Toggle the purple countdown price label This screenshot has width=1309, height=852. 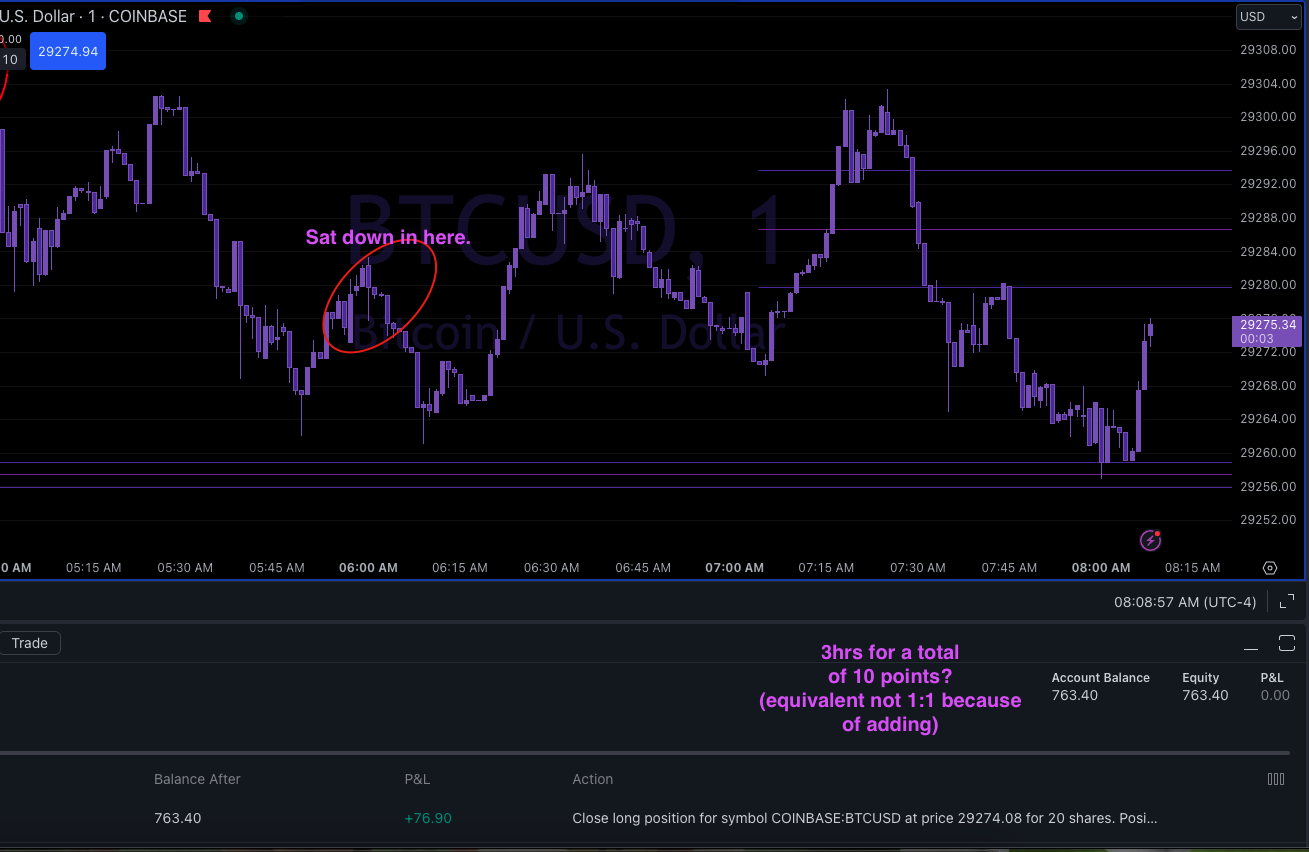tap(1267, 331)
